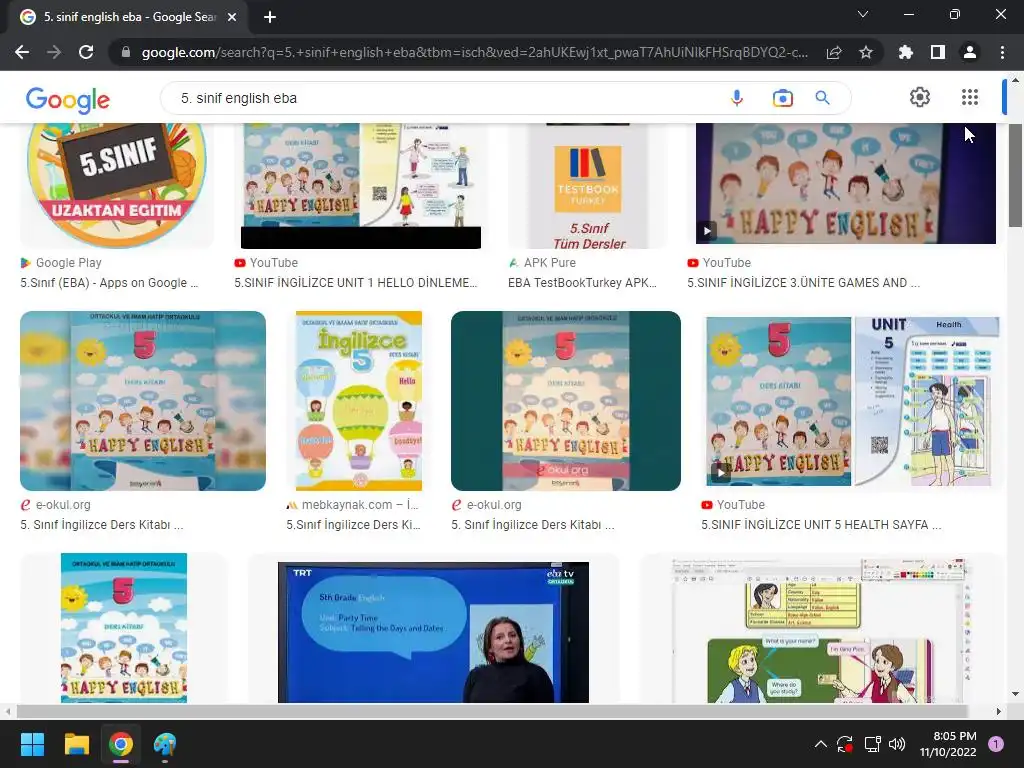Open the tab search chevron
This screenshot has height=768, width=1024.
point(863,14)
